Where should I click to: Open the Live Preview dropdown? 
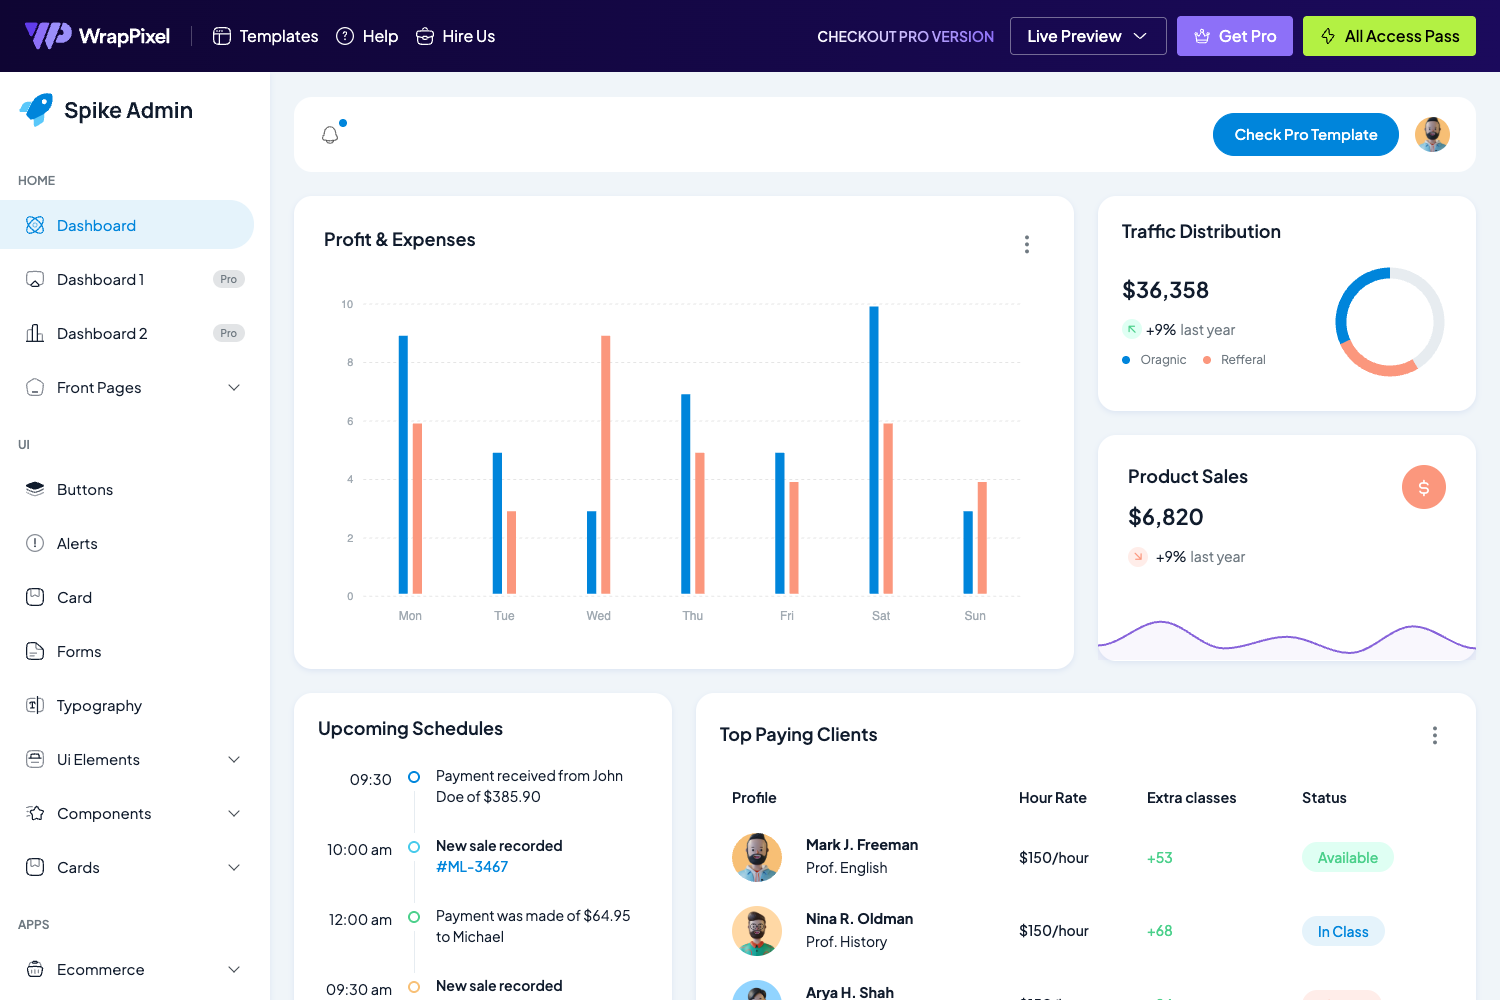1088,35
